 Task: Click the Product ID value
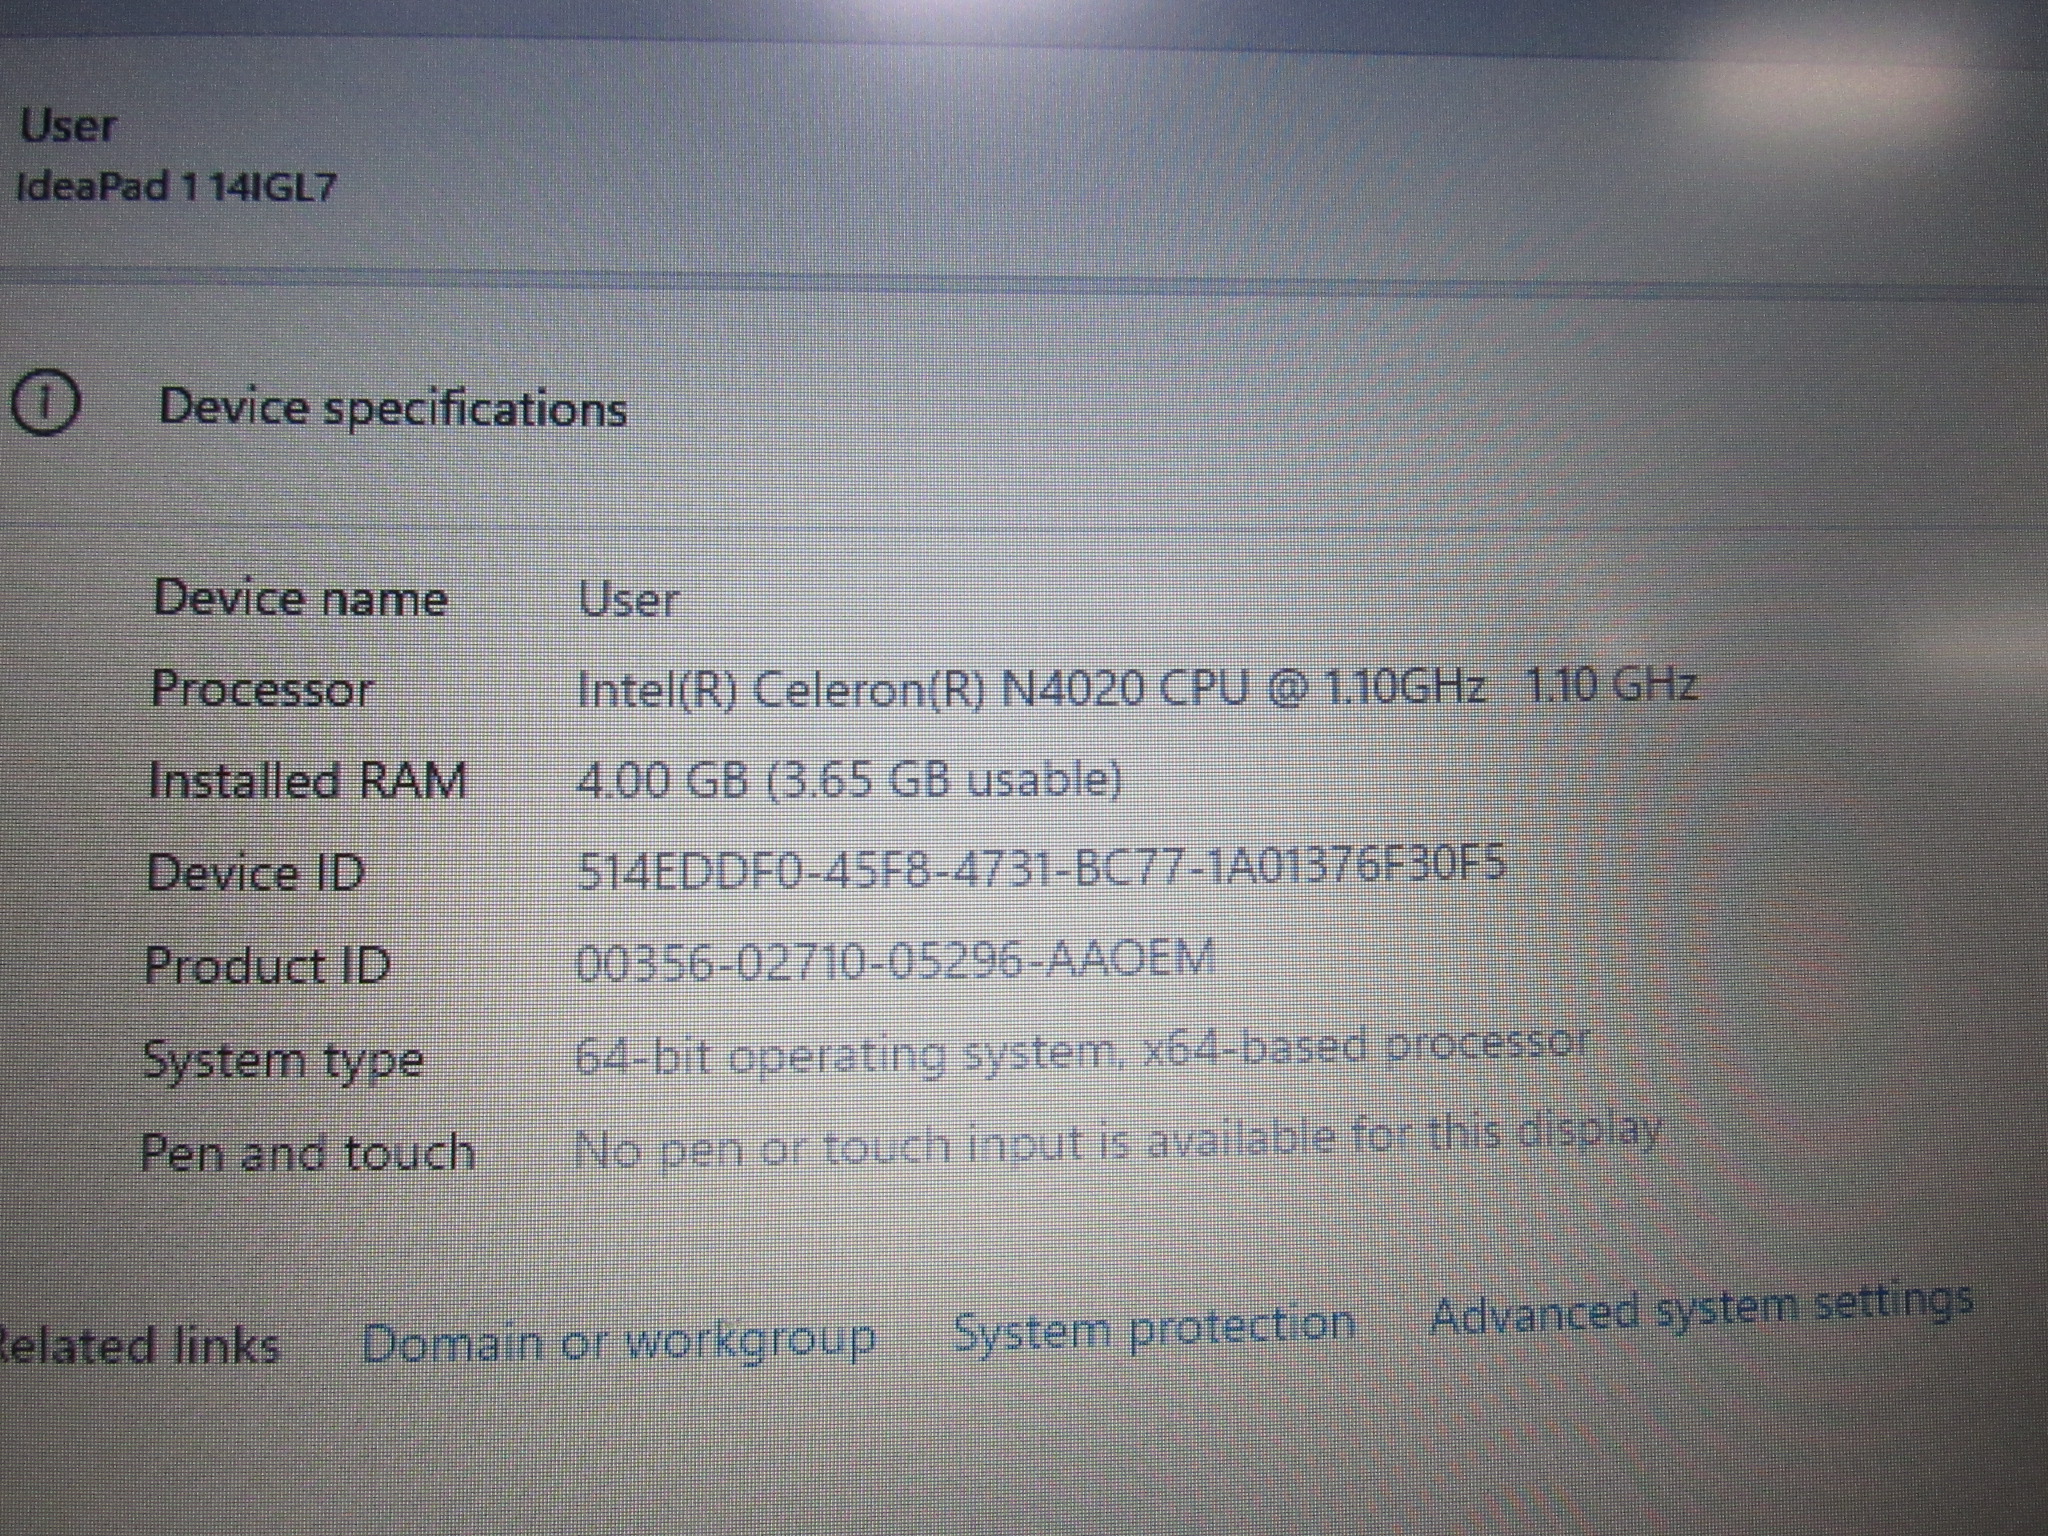click(895, 961)
